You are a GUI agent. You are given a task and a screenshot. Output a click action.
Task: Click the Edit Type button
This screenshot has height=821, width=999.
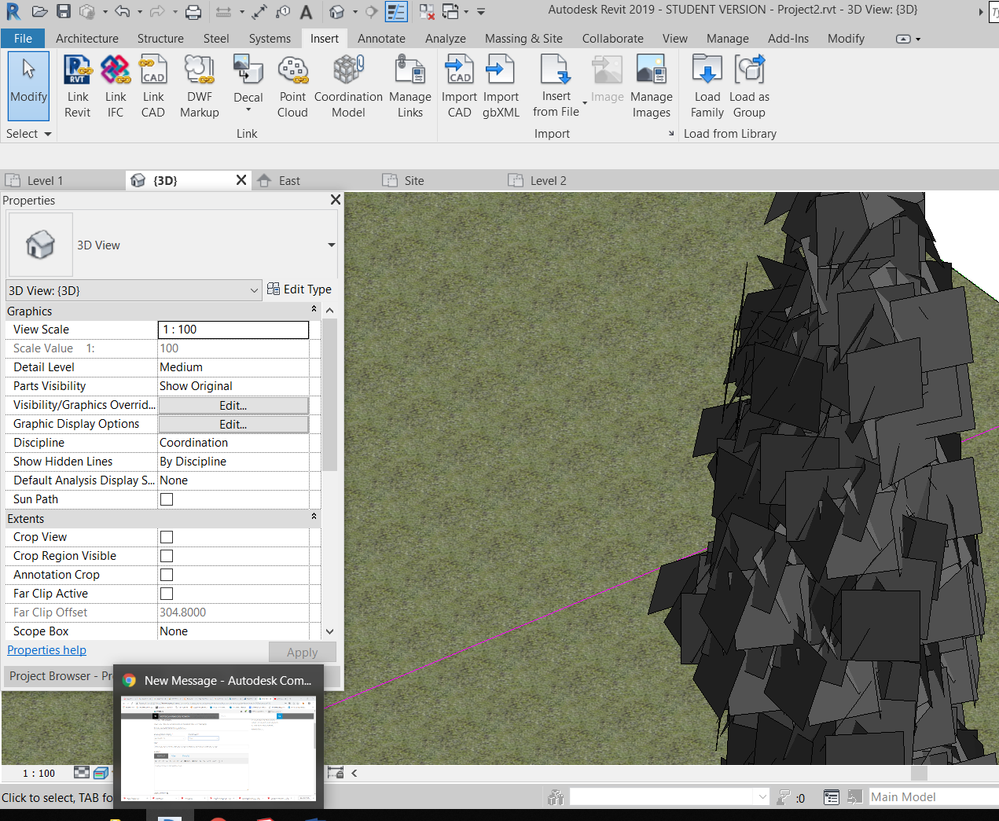(x=299, y=289)
